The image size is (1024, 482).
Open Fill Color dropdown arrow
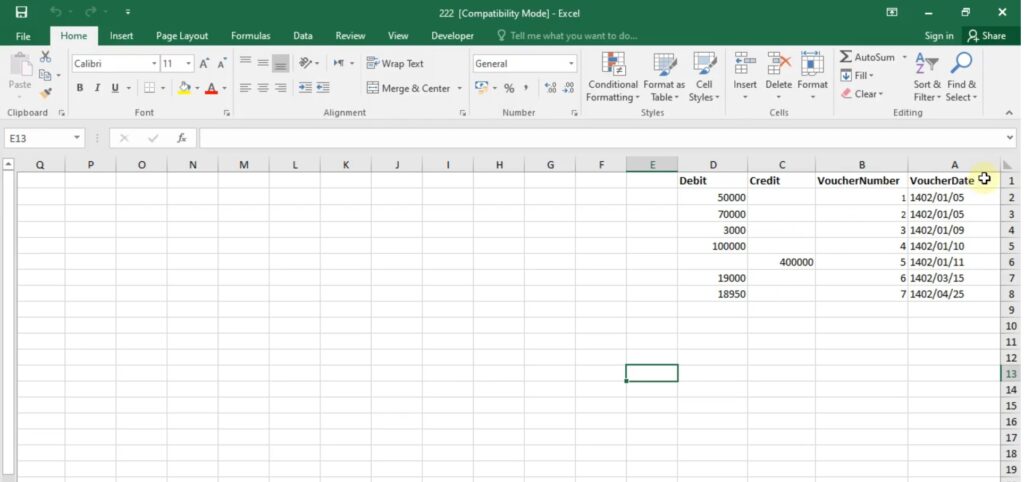coord(197,88)
